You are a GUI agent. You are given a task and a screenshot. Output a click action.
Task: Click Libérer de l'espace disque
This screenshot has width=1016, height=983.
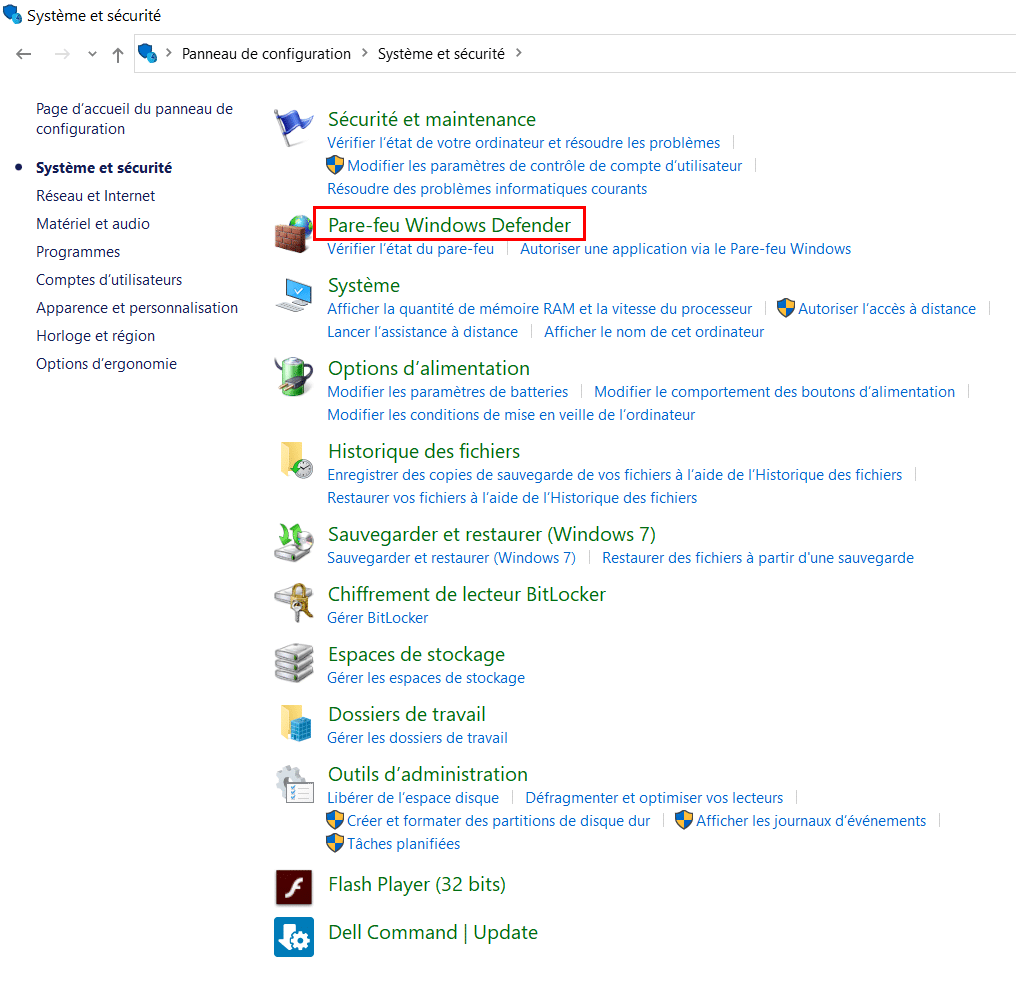413,798
